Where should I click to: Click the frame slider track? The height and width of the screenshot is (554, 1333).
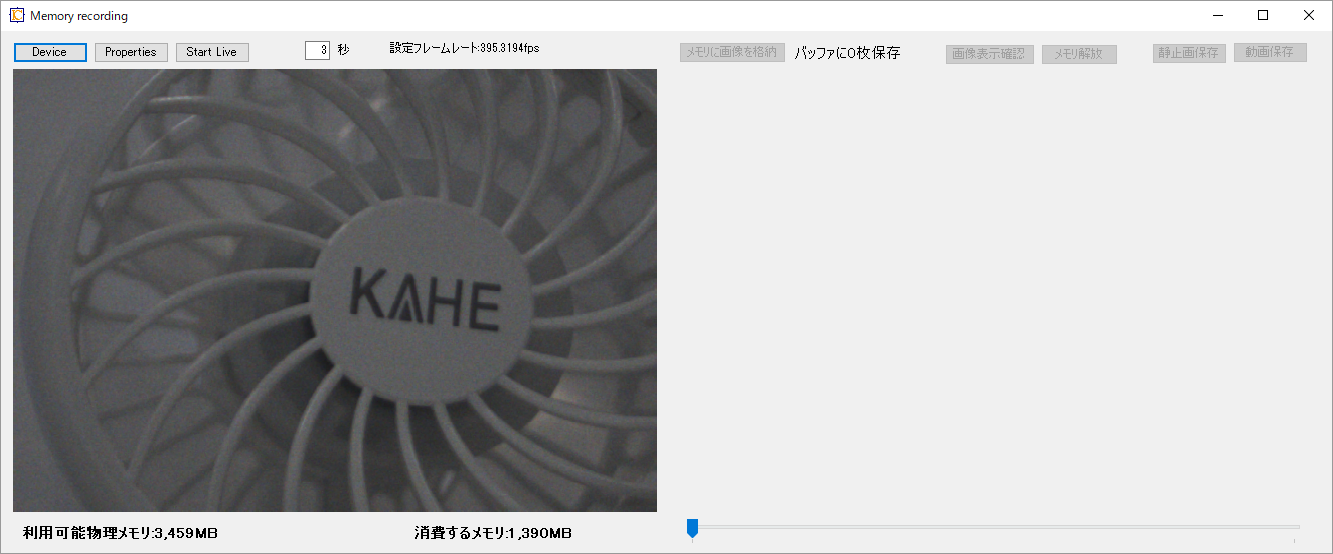993,527
